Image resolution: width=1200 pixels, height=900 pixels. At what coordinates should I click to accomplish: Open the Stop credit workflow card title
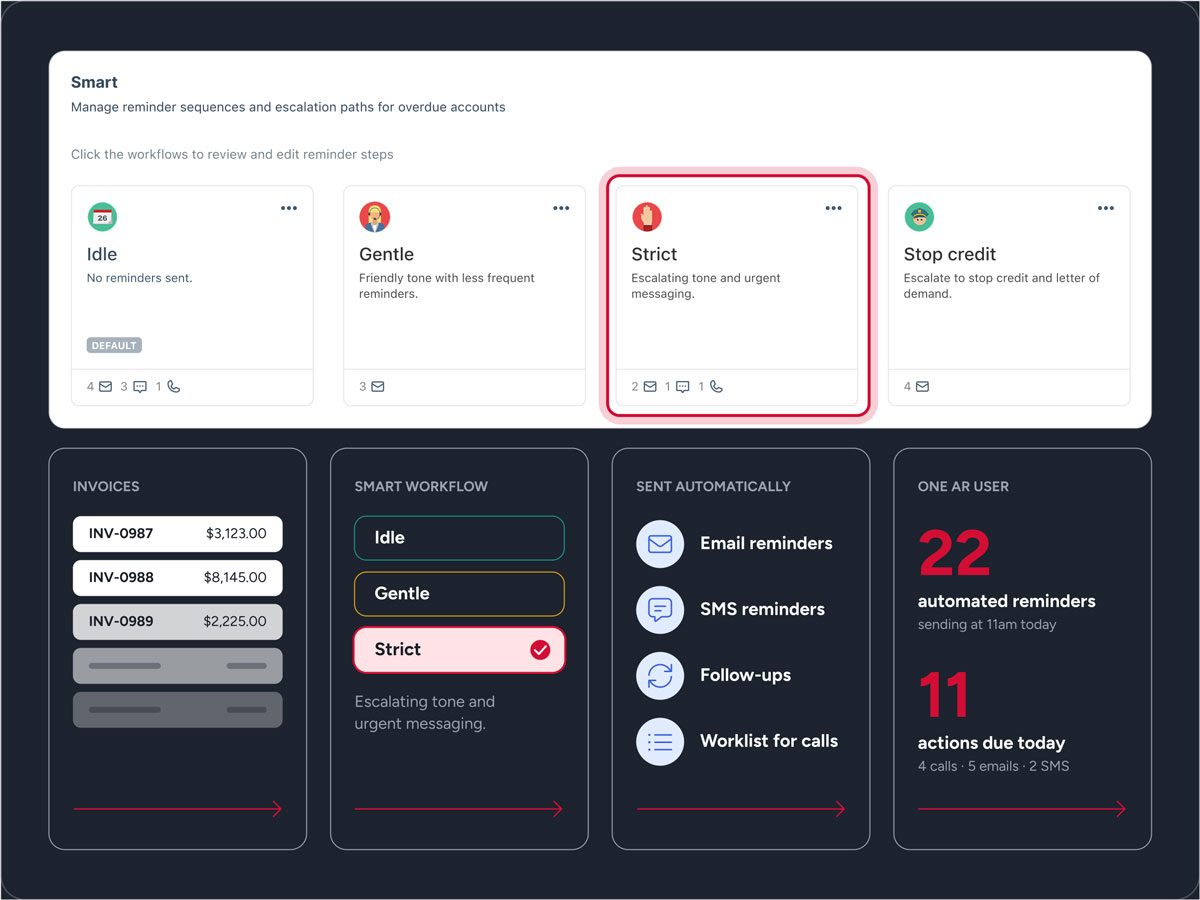pyautogui.click(x=950, y=254)
